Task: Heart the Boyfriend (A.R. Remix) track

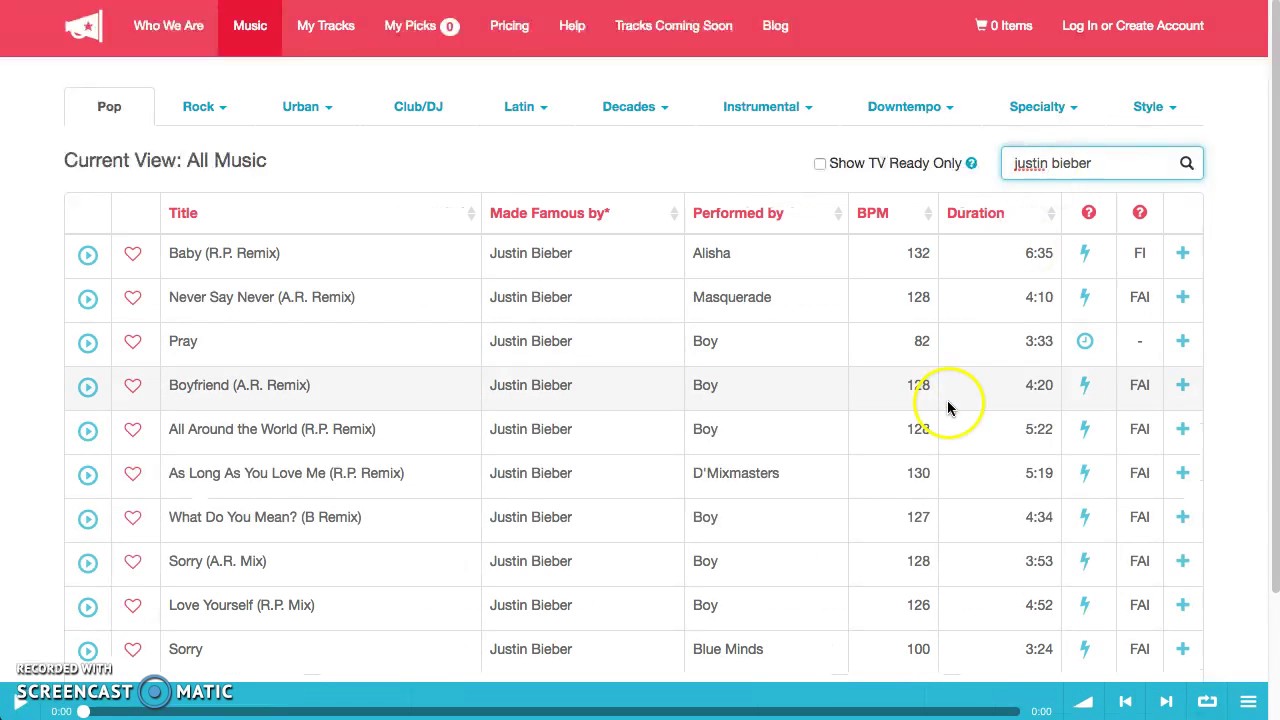Action: (x=133, y=386)
